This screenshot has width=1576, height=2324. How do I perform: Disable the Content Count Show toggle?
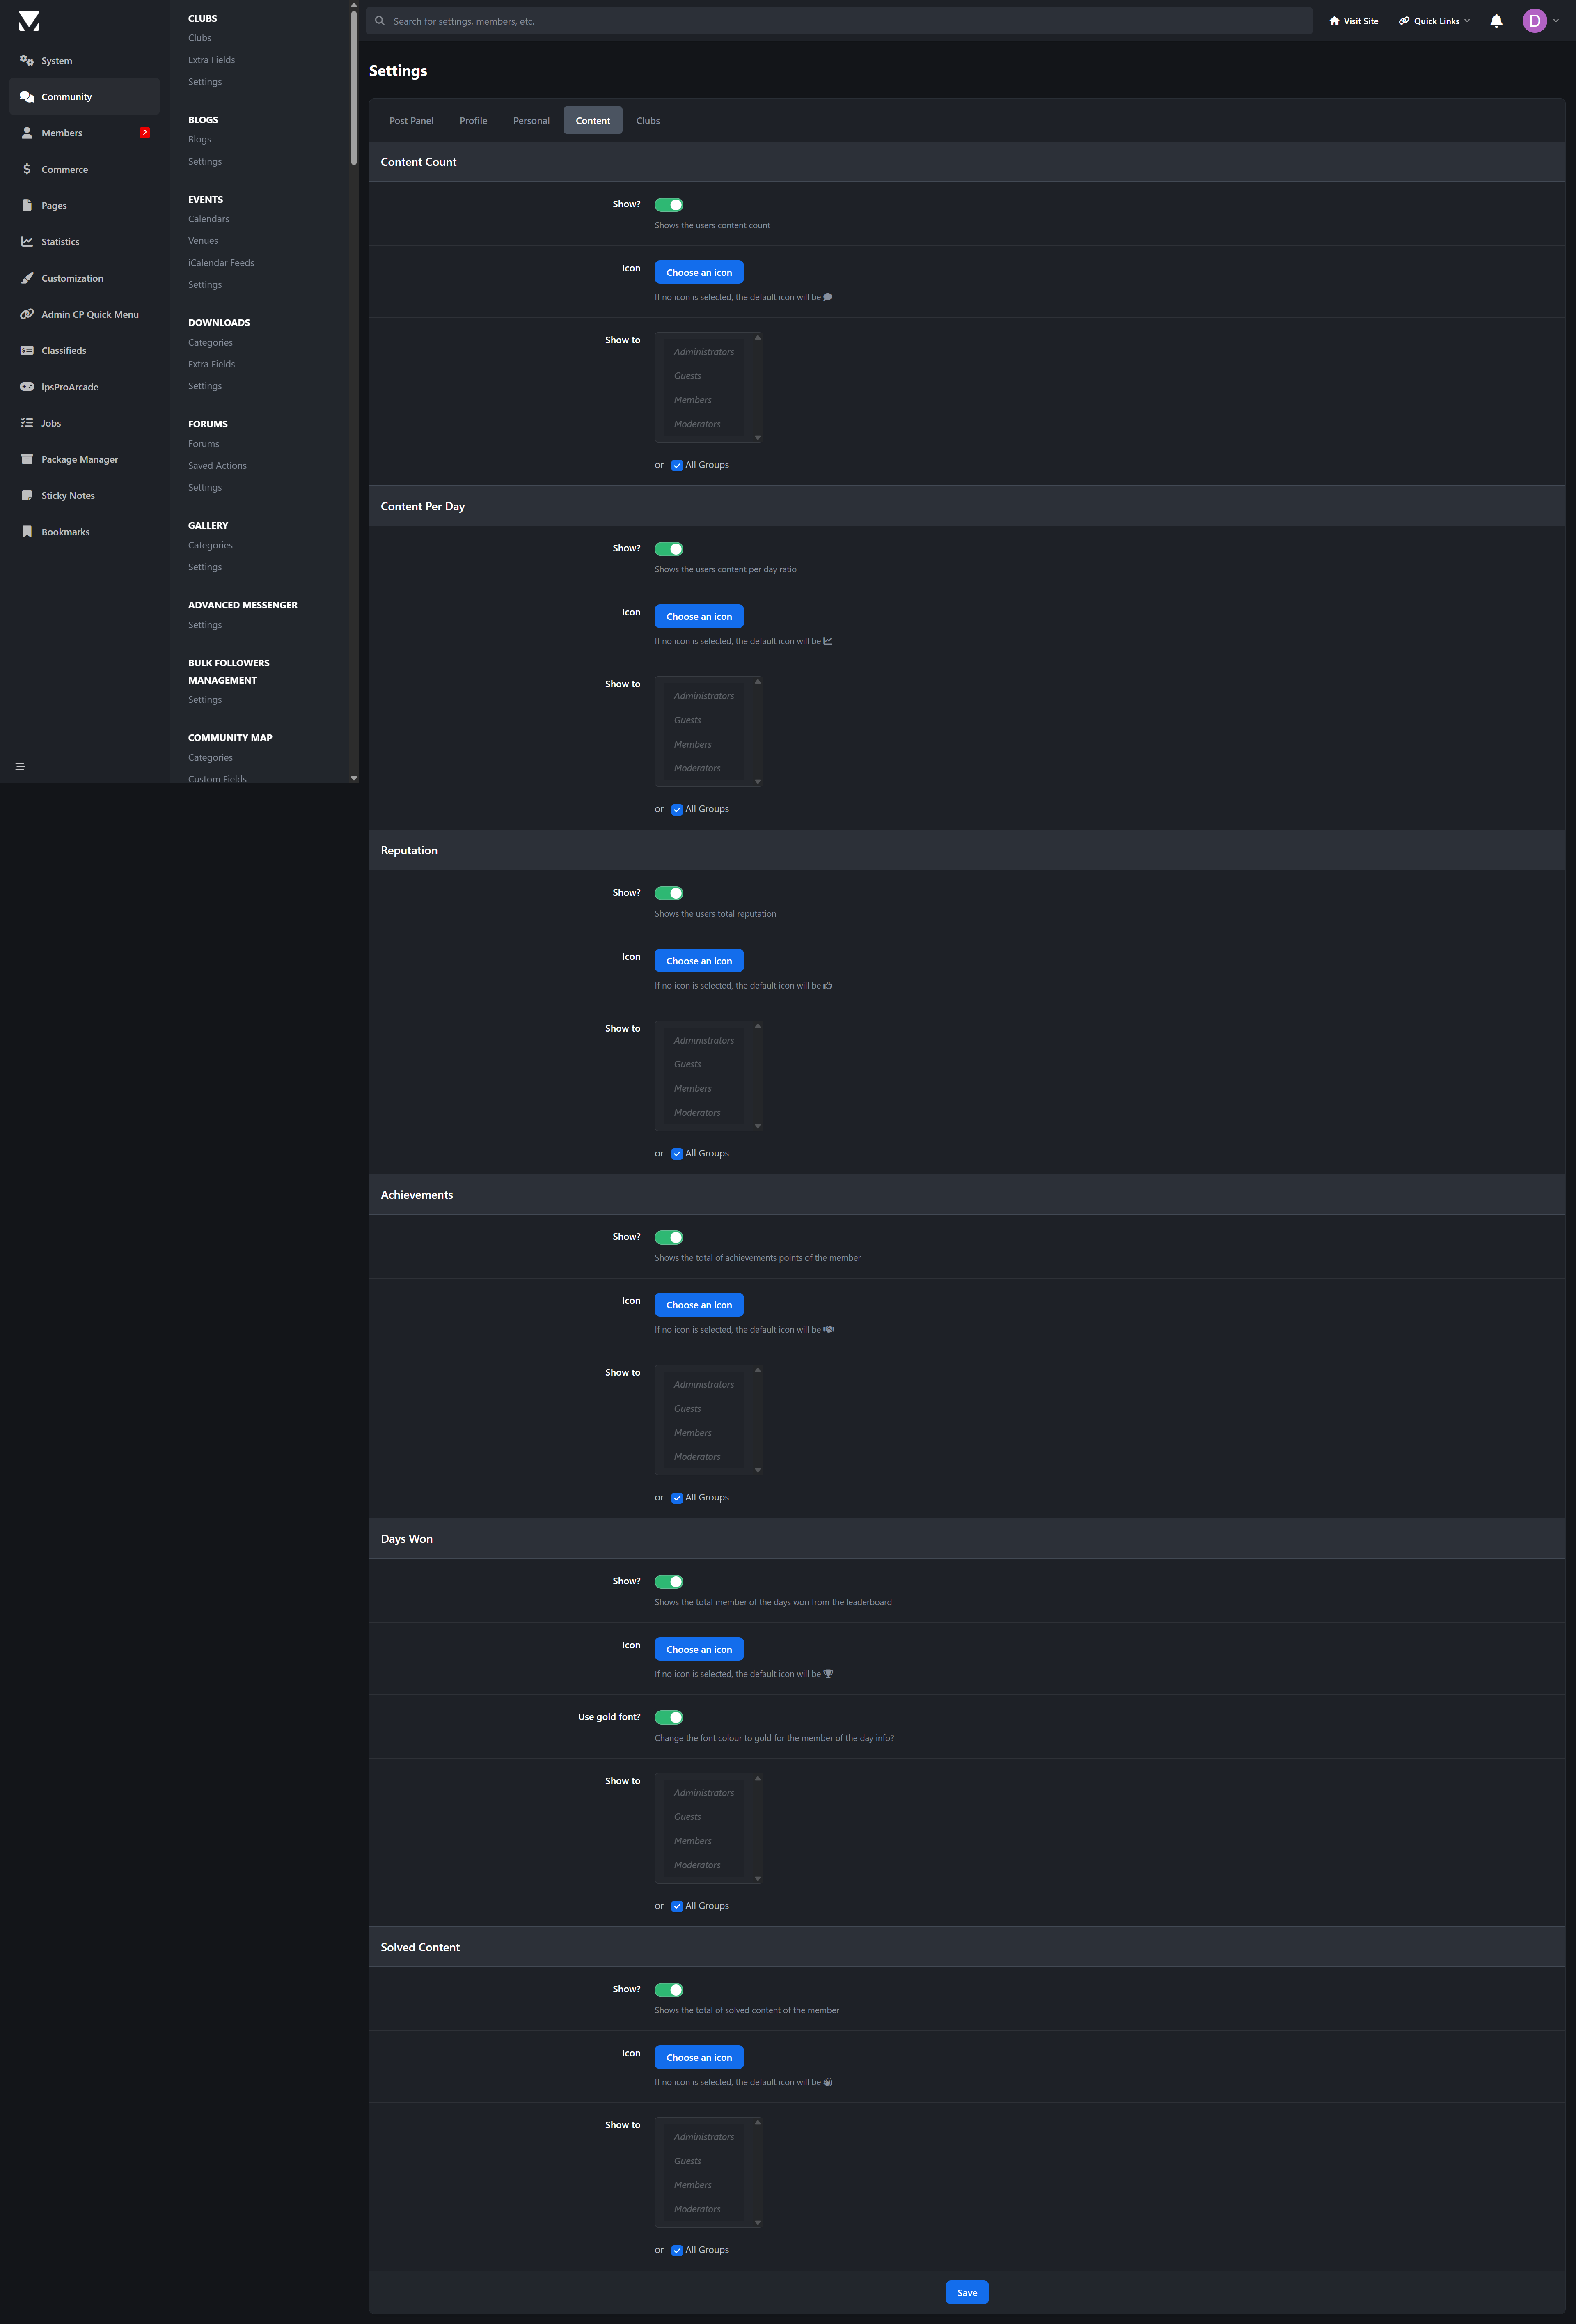668,205
